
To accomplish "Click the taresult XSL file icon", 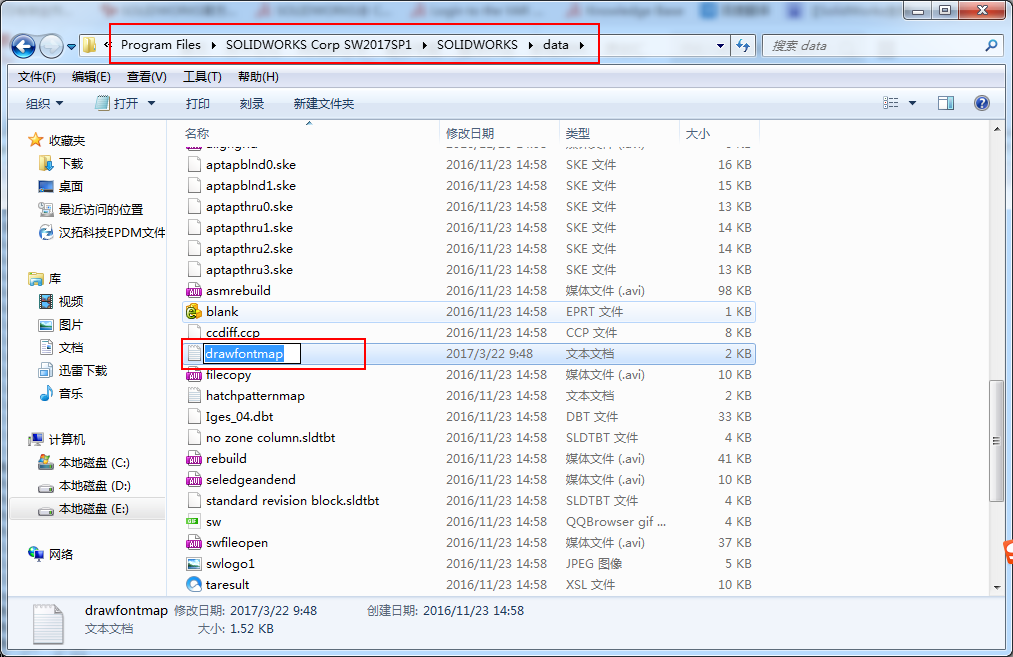I will (194, 585).
